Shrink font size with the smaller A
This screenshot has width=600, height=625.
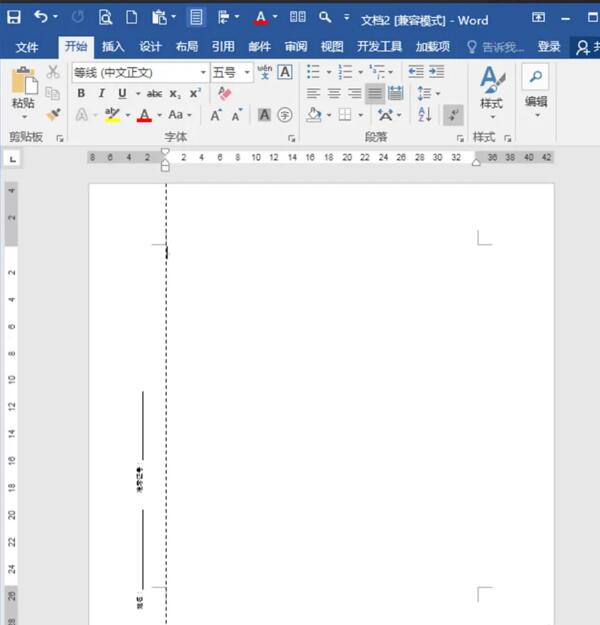237,115
